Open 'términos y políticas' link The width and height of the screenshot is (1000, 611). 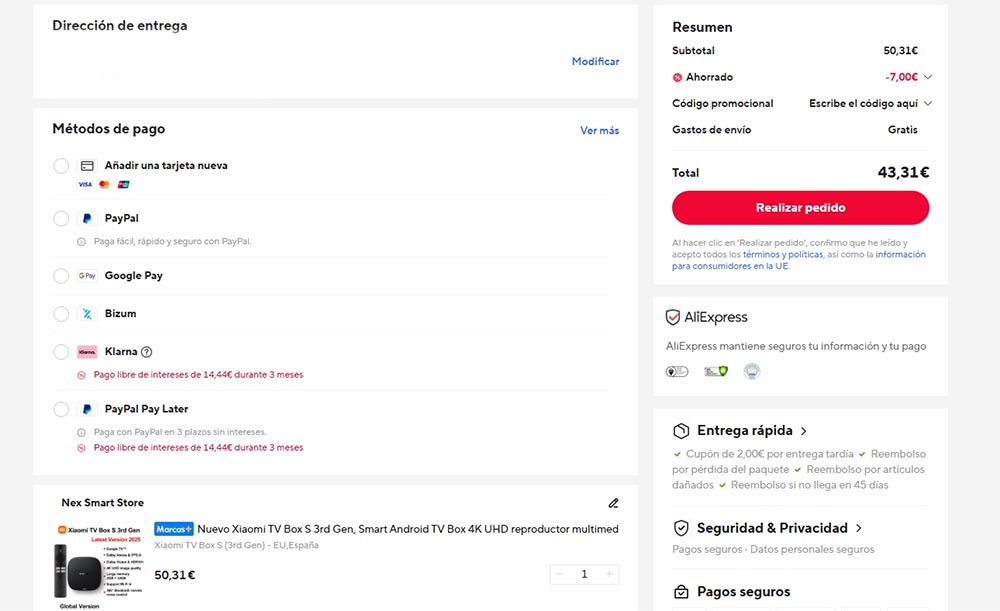pos(783,254)
